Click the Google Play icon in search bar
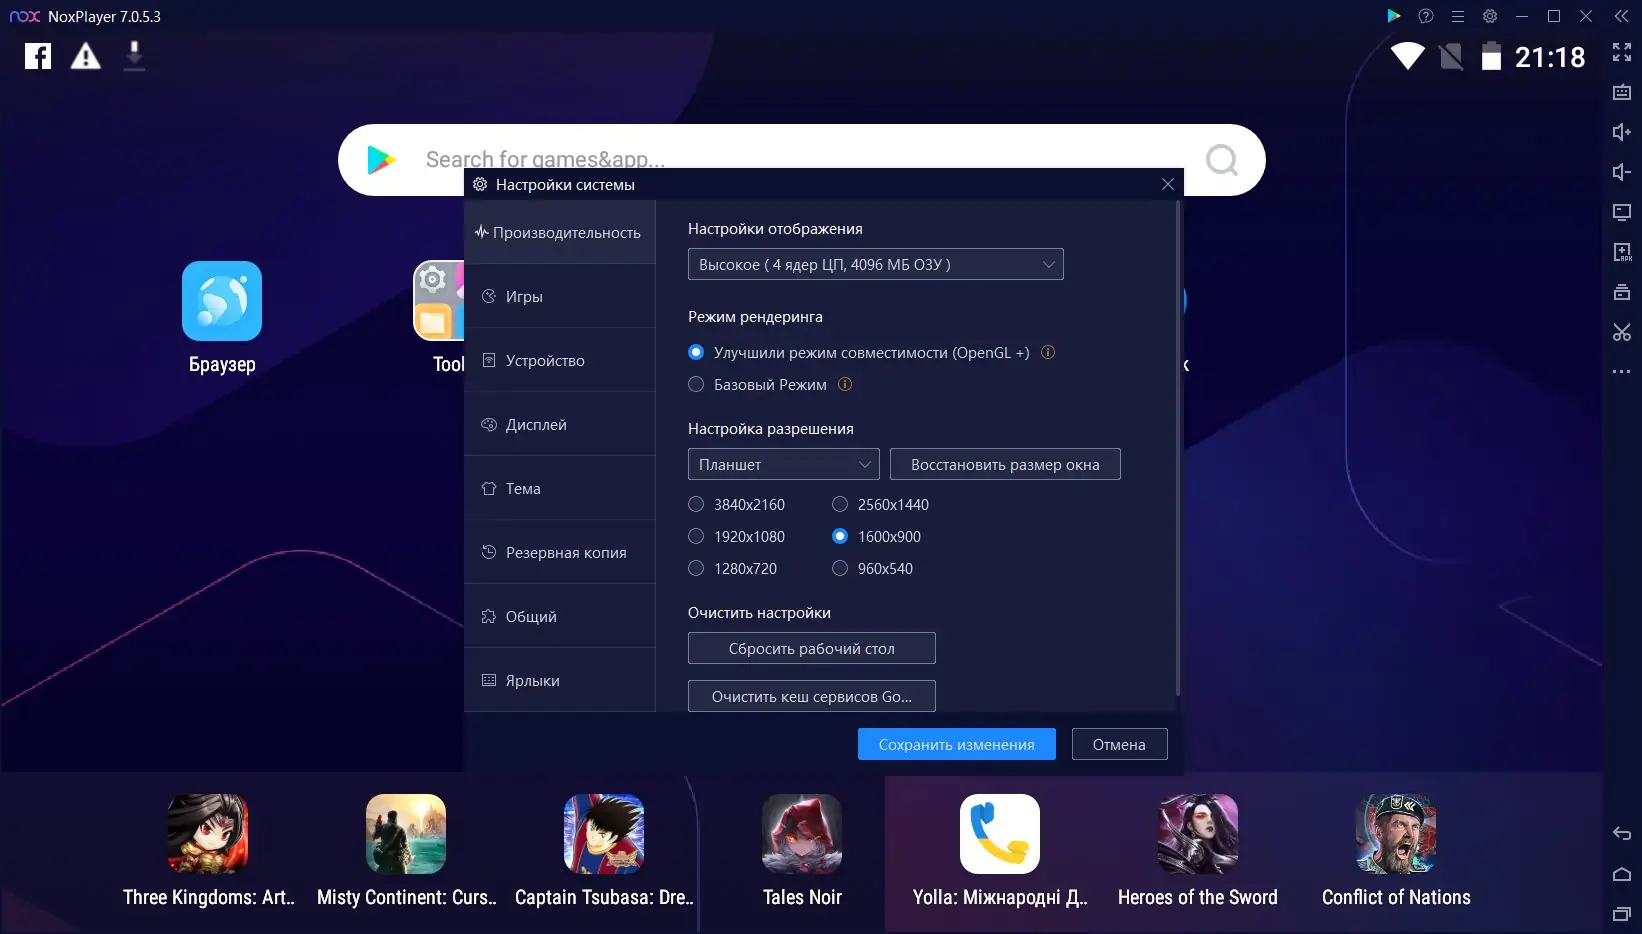This screenshot has width=1642, height=934. (381, 159)
